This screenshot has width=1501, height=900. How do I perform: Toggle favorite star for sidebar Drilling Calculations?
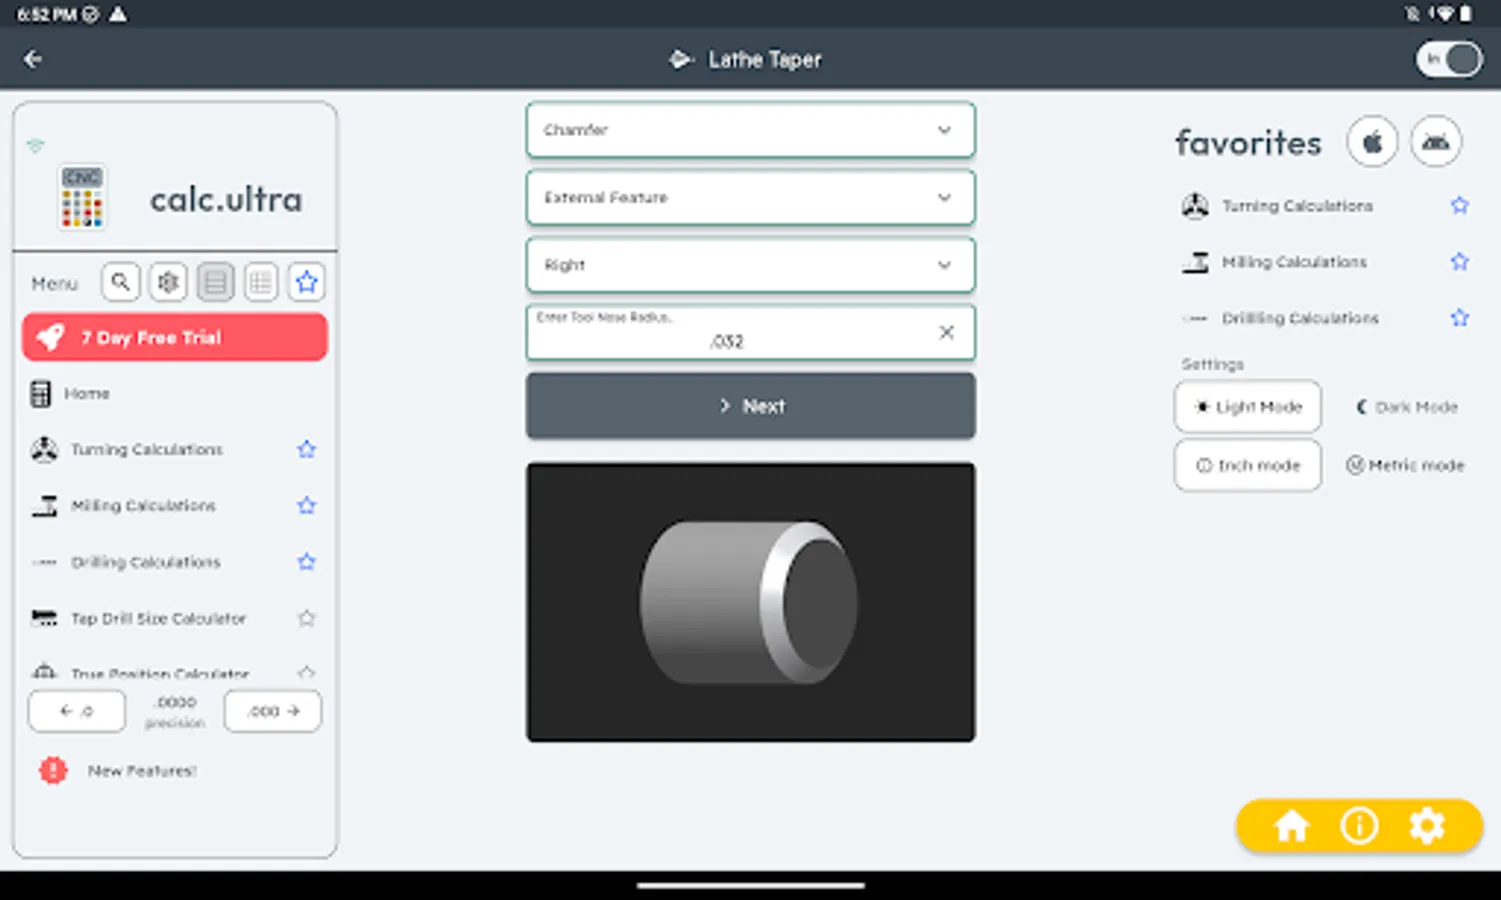[x=307, y=562]
